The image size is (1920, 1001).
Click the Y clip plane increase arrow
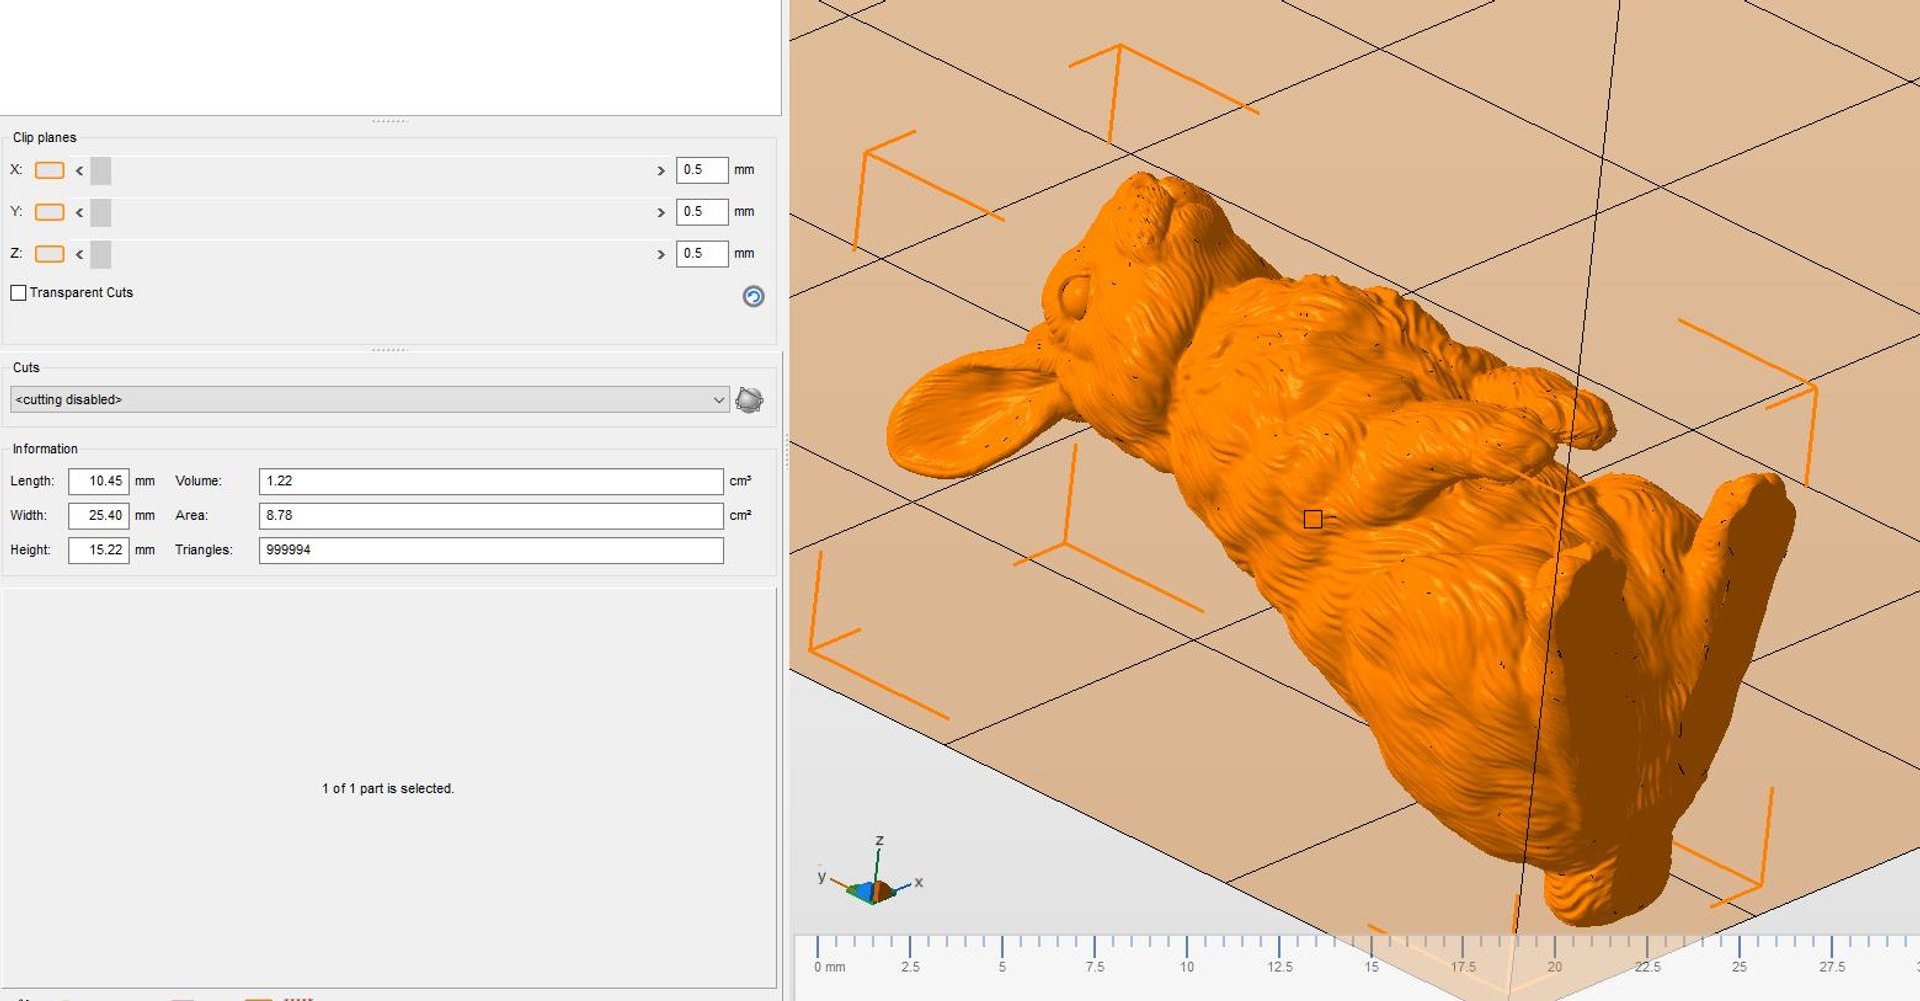[660, 213]
